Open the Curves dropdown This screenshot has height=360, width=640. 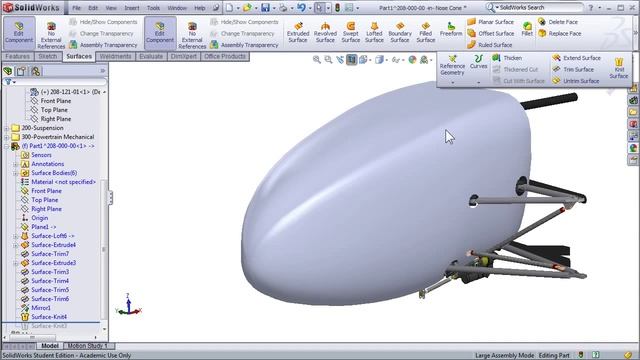point(478,69)
